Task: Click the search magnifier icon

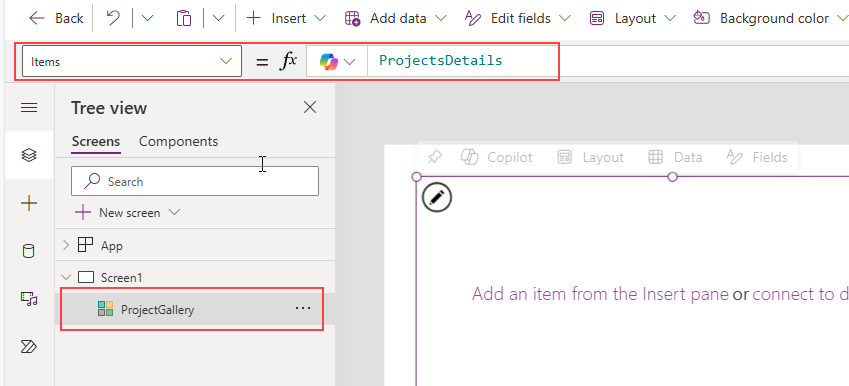Action: click(92, 181)
